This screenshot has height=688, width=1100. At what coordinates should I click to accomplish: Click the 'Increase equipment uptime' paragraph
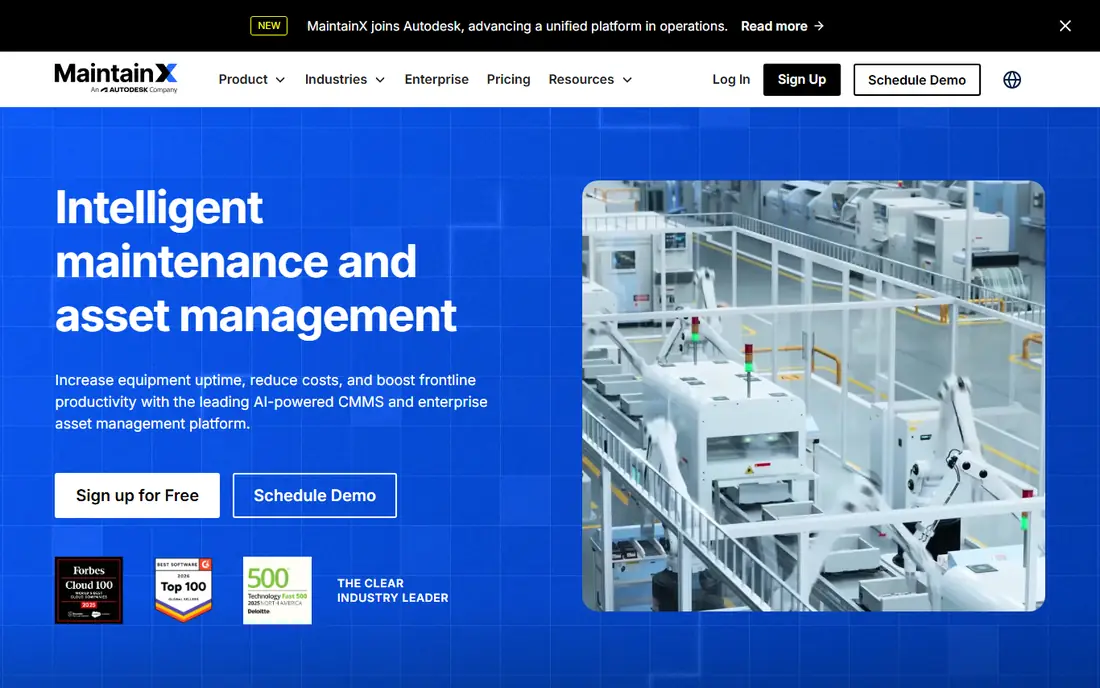point(271,402)
